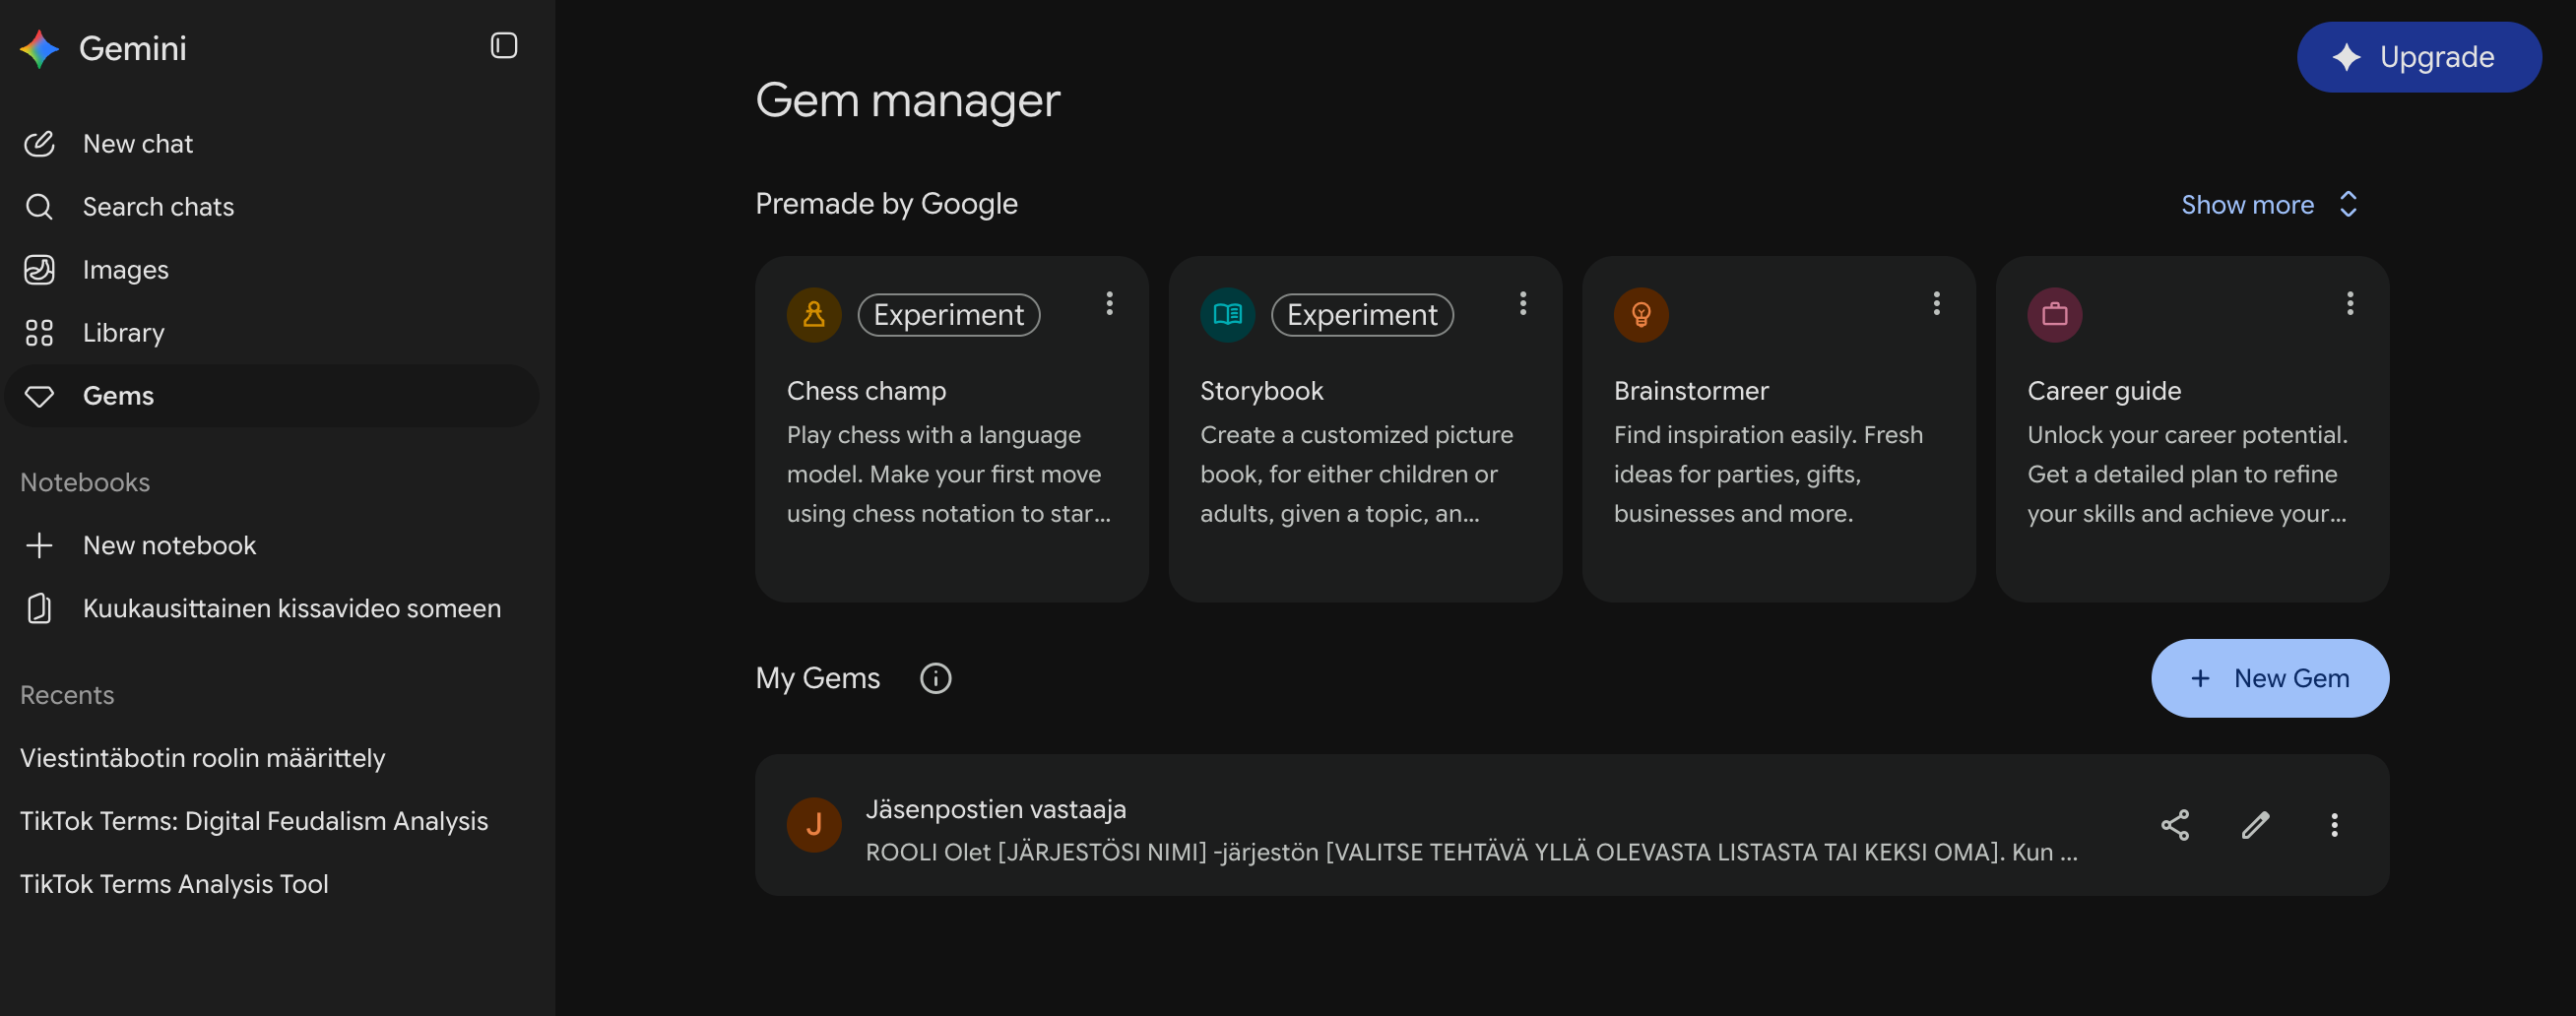Click the Career guide briefcase icon

coord(2055,315)
